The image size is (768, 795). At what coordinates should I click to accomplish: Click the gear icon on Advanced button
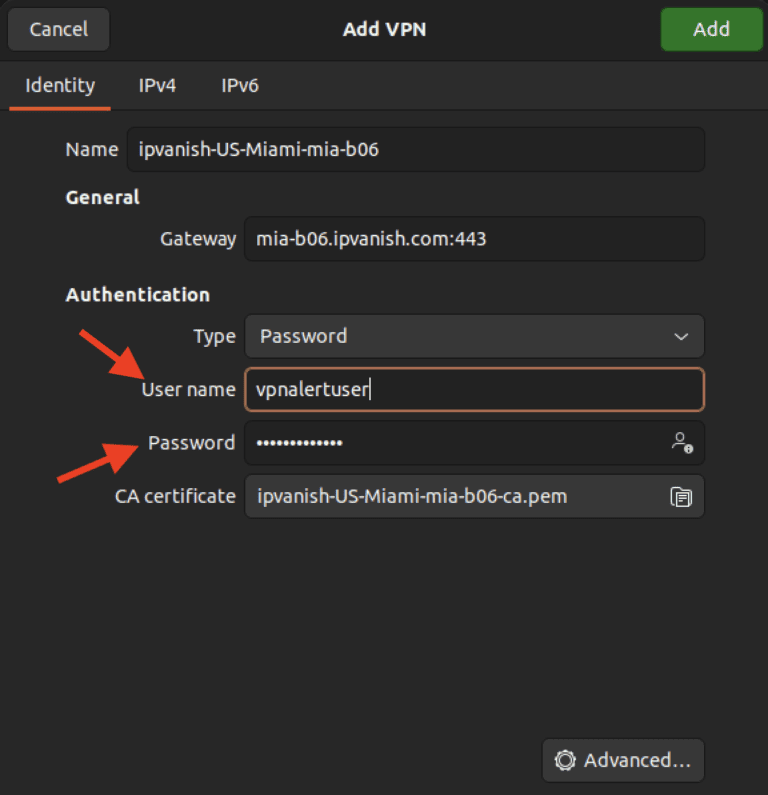[x=565, y=761]
